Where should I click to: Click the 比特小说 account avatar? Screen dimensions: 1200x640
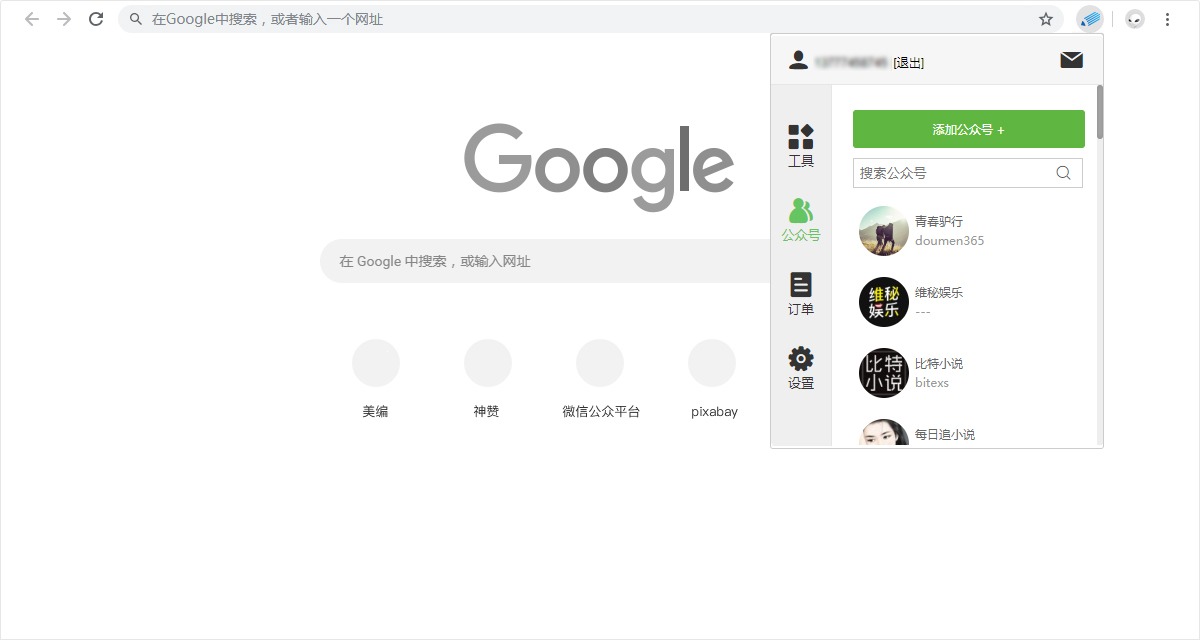(883, 372)
